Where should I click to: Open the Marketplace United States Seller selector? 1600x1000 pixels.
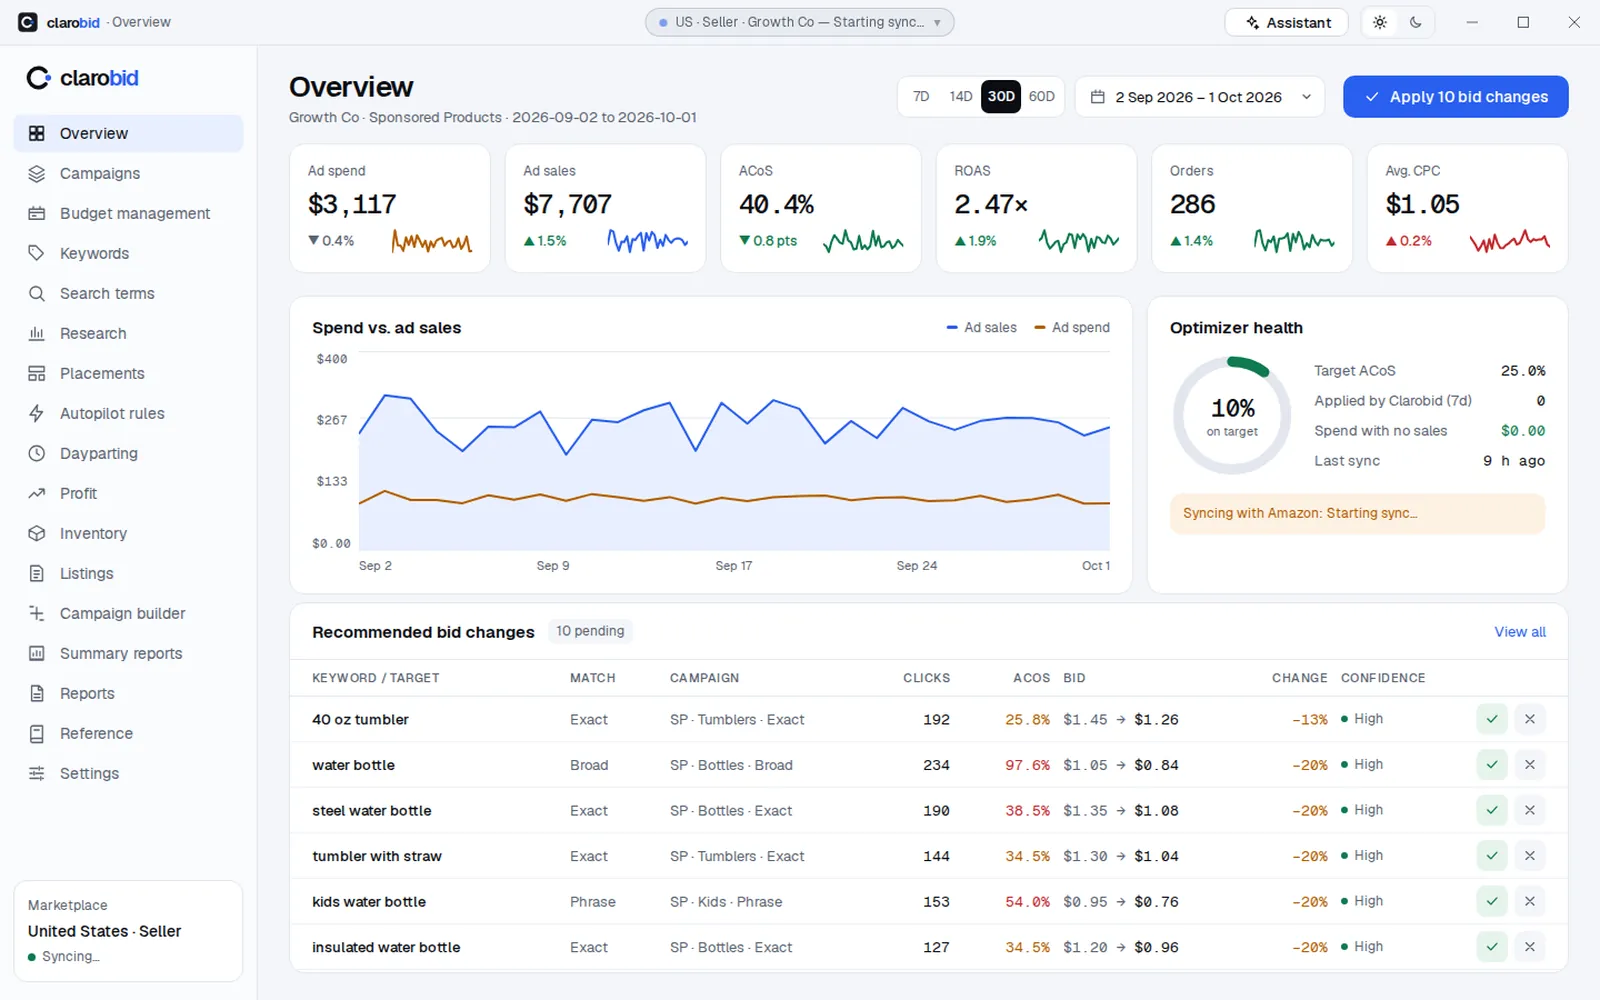click(x=128, y=931)
